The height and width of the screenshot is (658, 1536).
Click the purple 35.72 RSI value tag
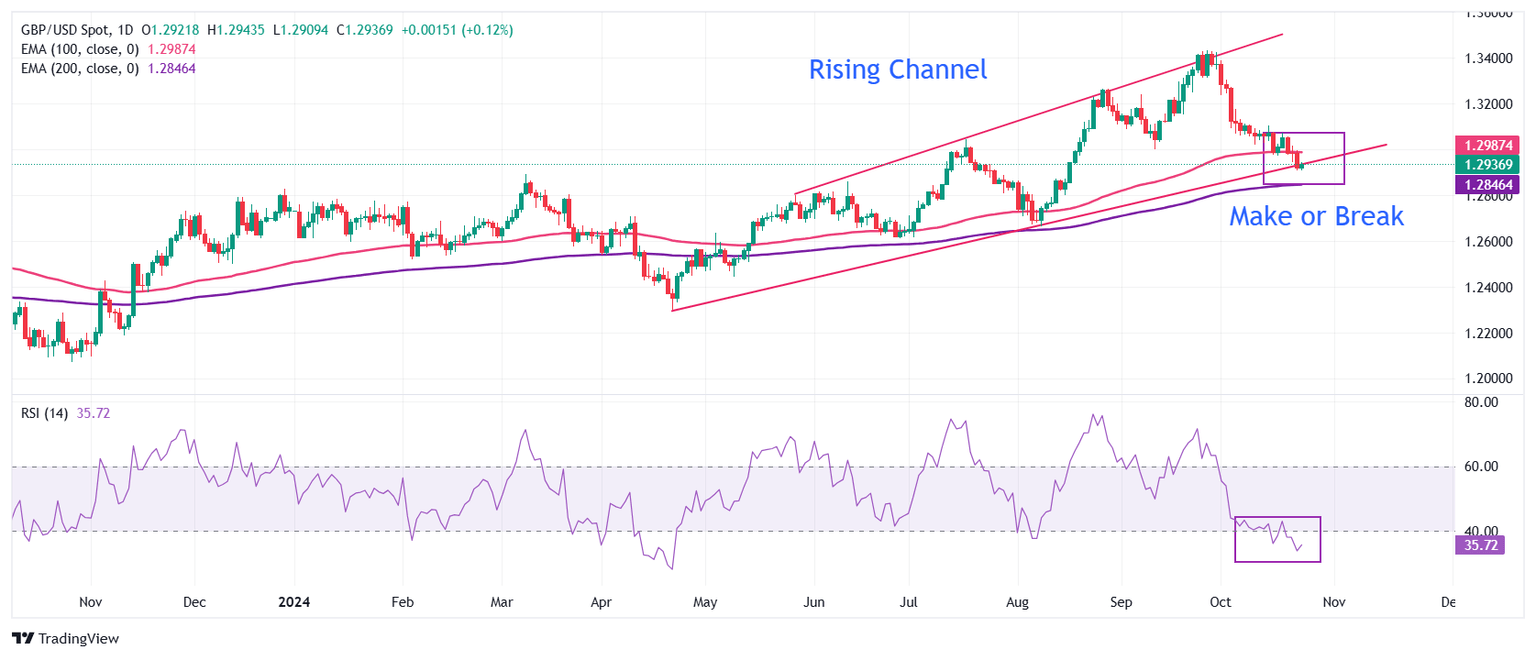point(1480,546)
